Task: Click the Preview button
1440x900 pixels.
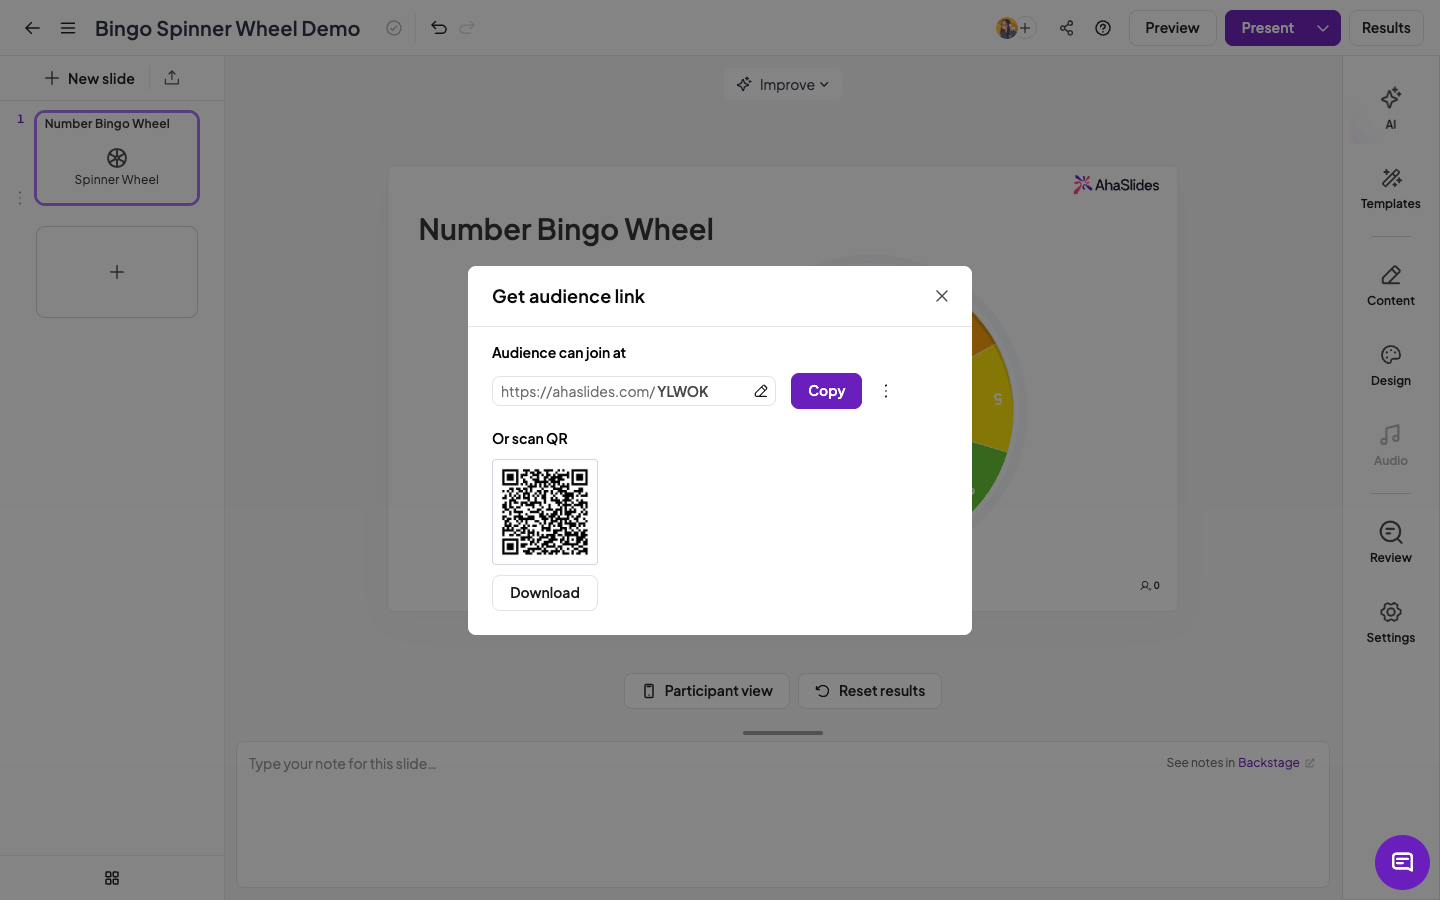Action: pos(1172,28)
